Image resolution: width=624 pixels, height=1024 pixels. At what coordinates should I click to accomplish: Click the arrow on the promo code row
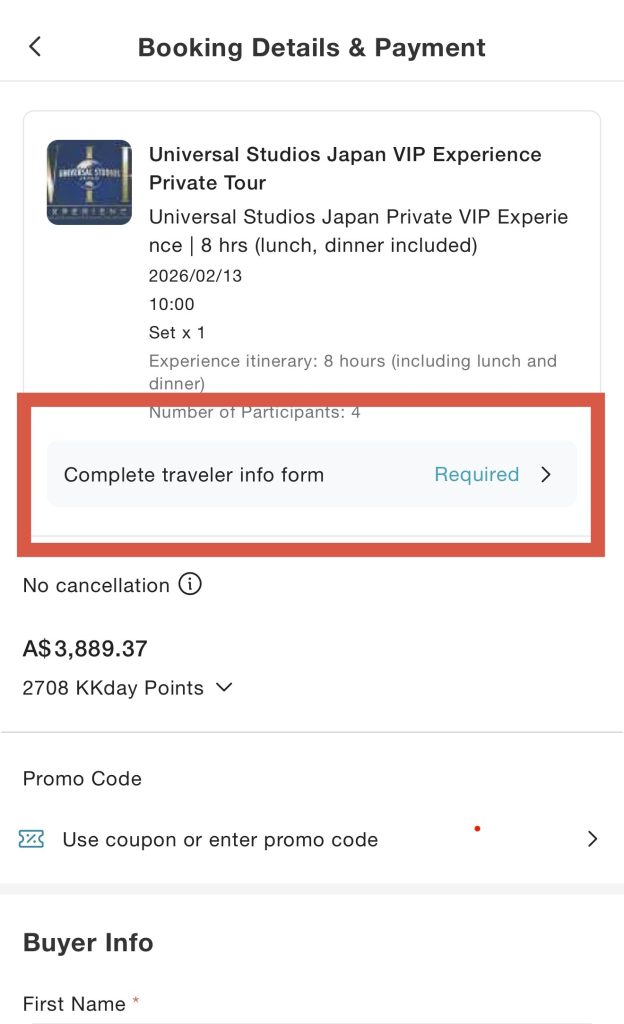tap(592, 839)
